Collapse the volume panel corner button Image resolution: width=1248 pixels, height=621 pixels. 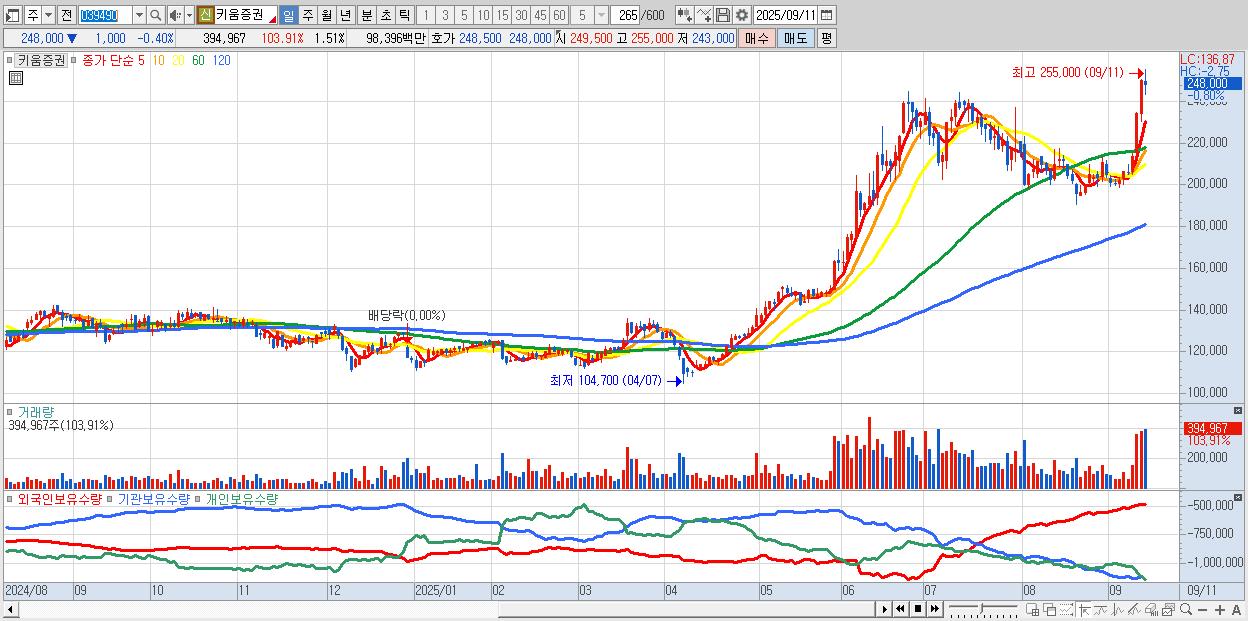click(x=1239, y=411)
